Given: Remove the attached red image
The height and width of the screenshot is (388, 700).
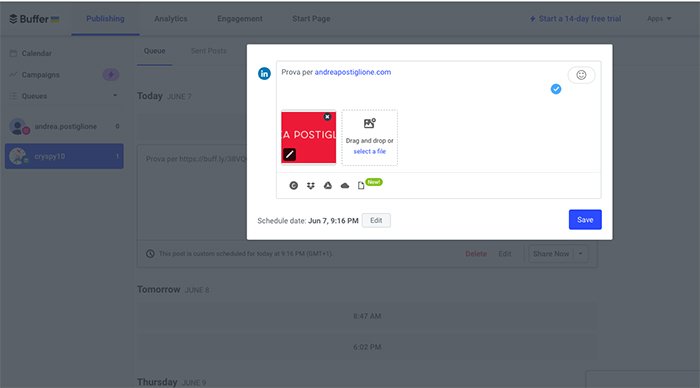Looking at the screenshot, I should (x=327, y=117).
